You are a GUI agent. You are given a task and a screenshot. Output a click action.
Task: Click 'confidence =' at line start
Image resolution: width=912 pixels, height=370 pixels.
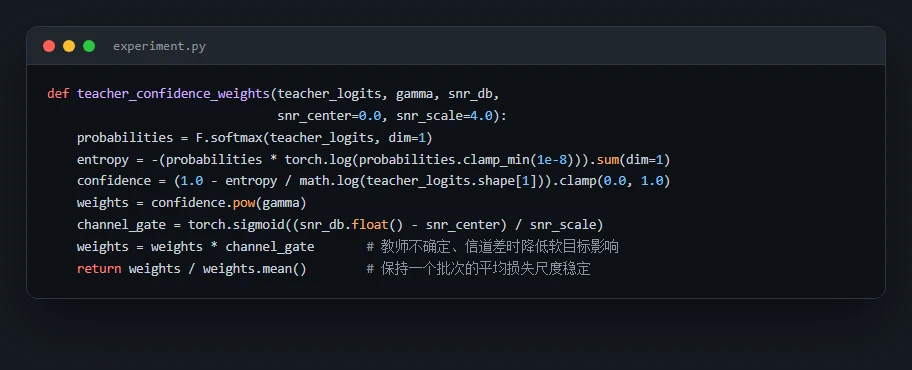(122, 181)
